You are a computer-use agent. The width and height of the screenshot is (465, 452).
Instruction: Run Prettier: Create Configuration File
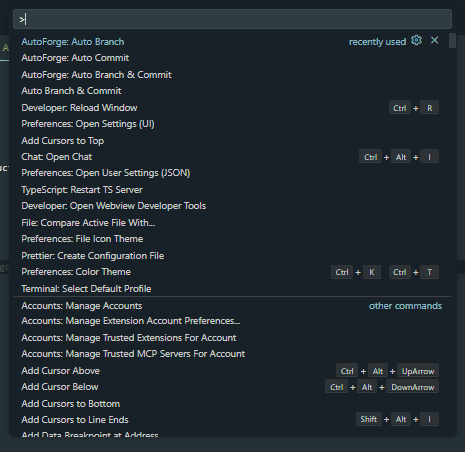click(x=232, y=256)
